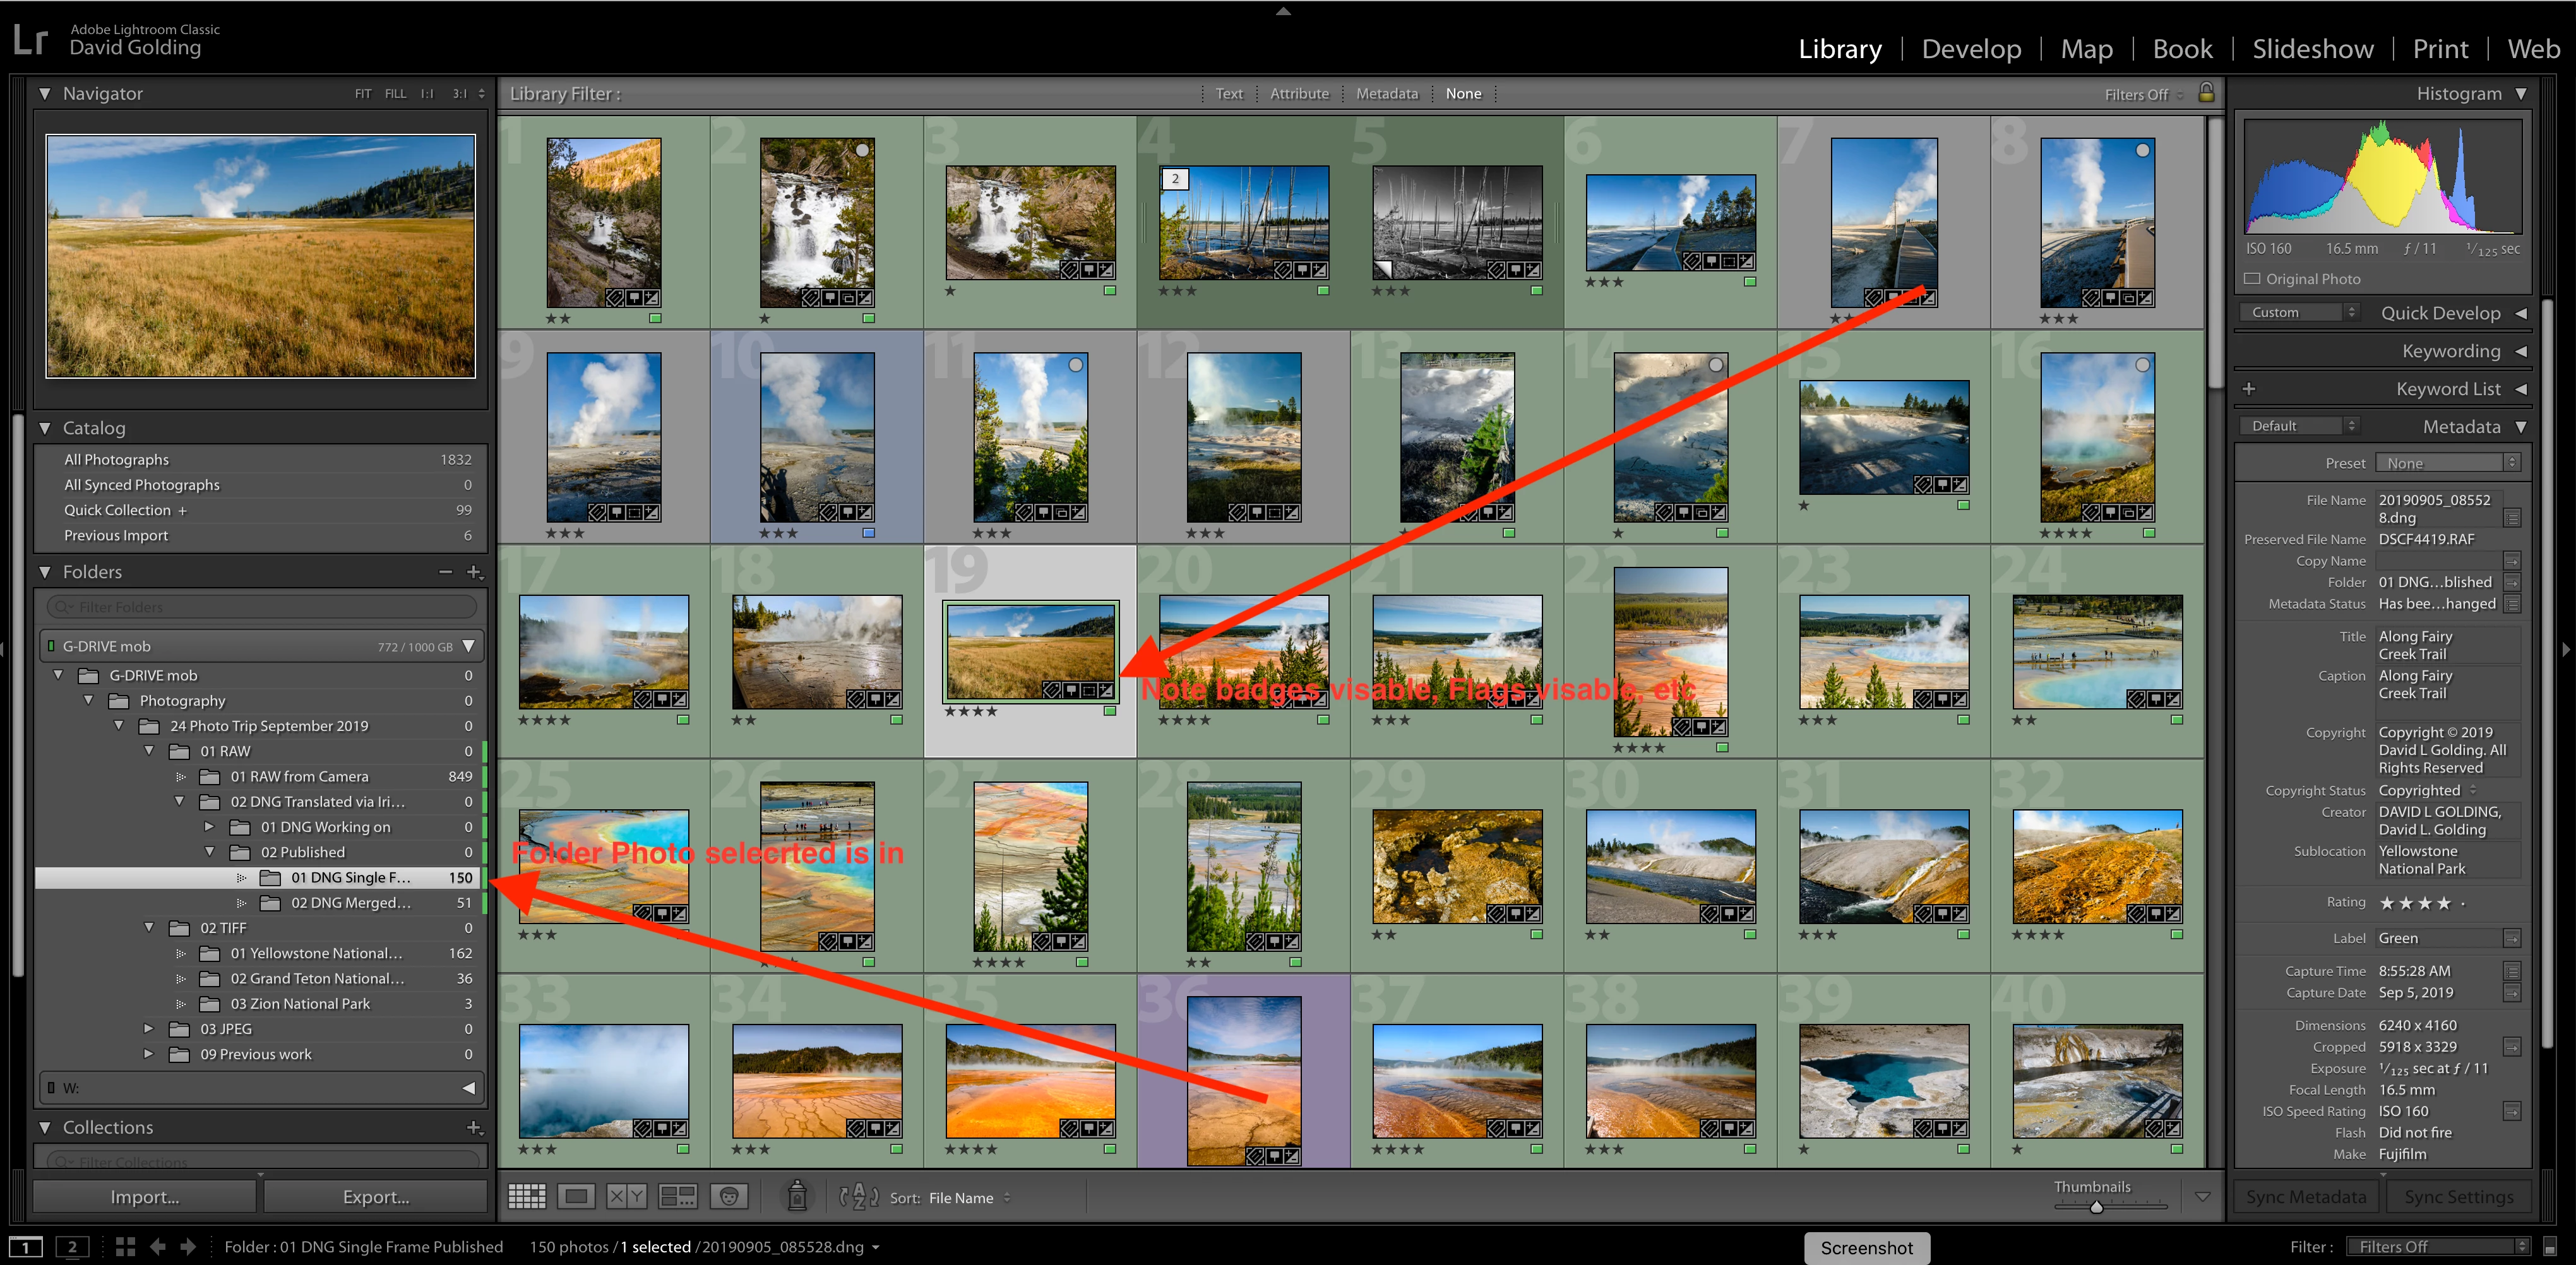
Task: Toggle the Filters Off switch at bottom right
Action: (2549, 1246)
